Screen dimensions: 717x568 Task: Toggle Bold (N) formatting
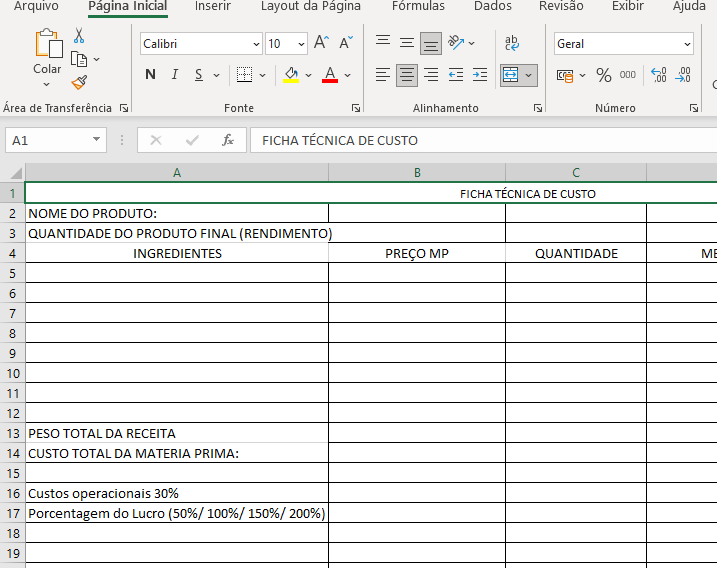pos(150,75)
